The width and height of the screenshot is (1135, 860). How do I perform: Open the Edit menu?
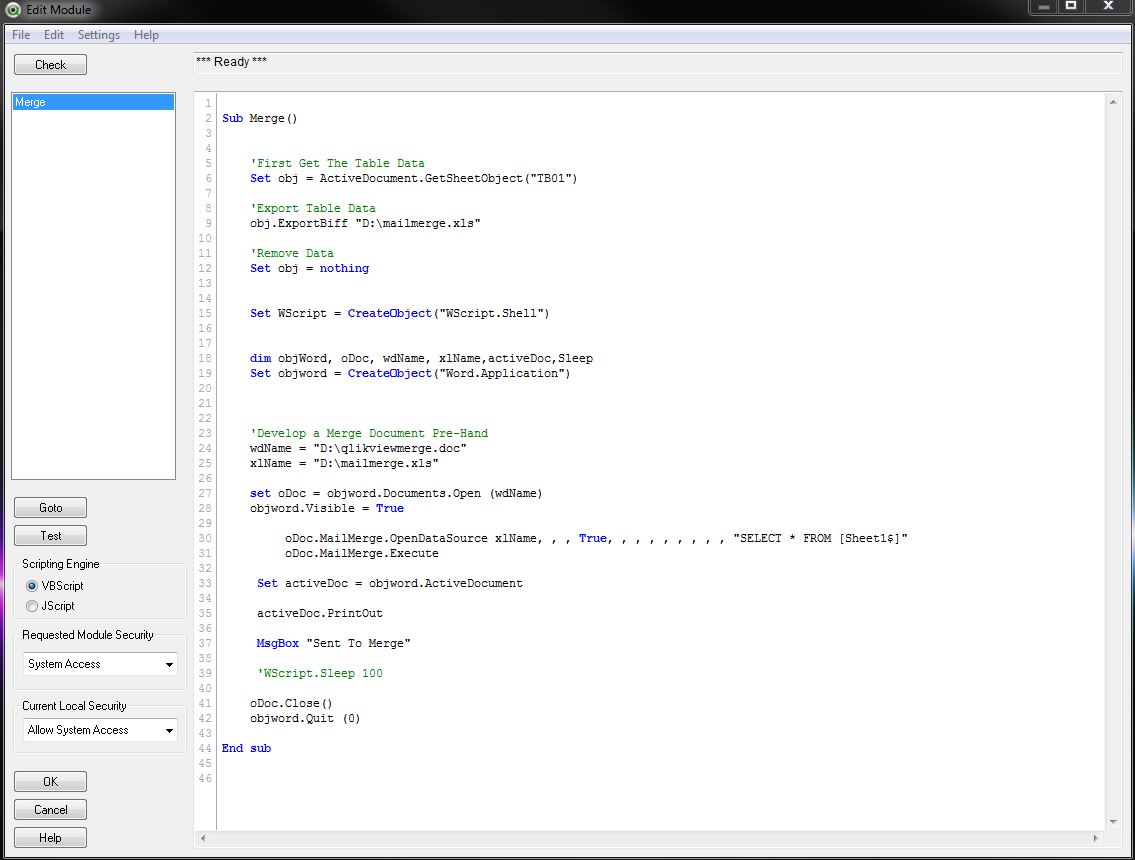click(x=54, y=35)
